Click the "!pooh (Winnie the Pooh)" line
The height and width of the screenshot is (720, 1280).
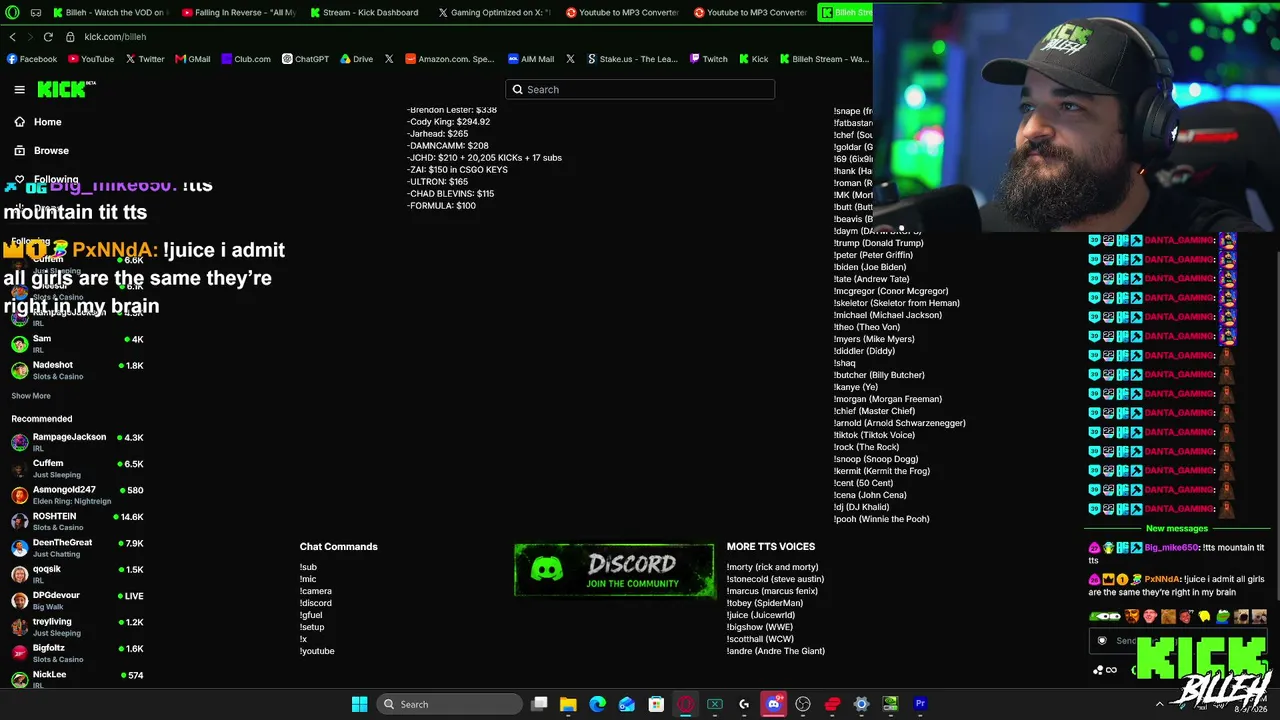coord(881,519)
